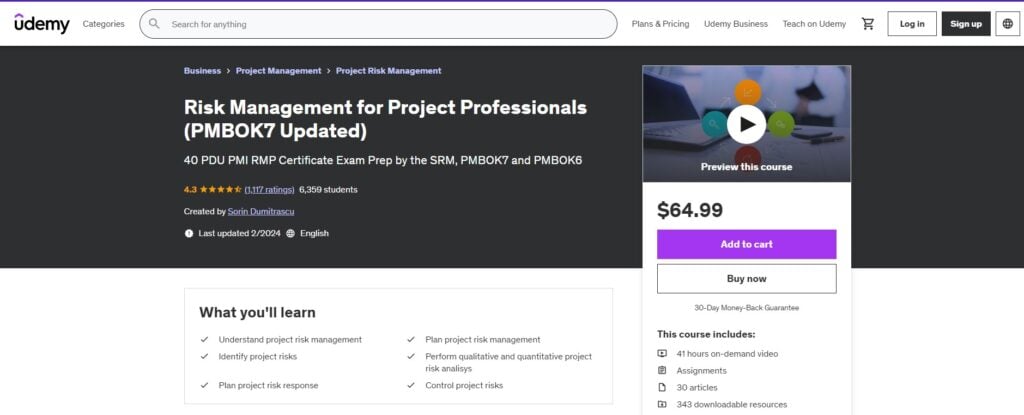This screenshot has height=415, width=1024.
Task: Click the What you'll learn heading
Action: coord(257,312)
